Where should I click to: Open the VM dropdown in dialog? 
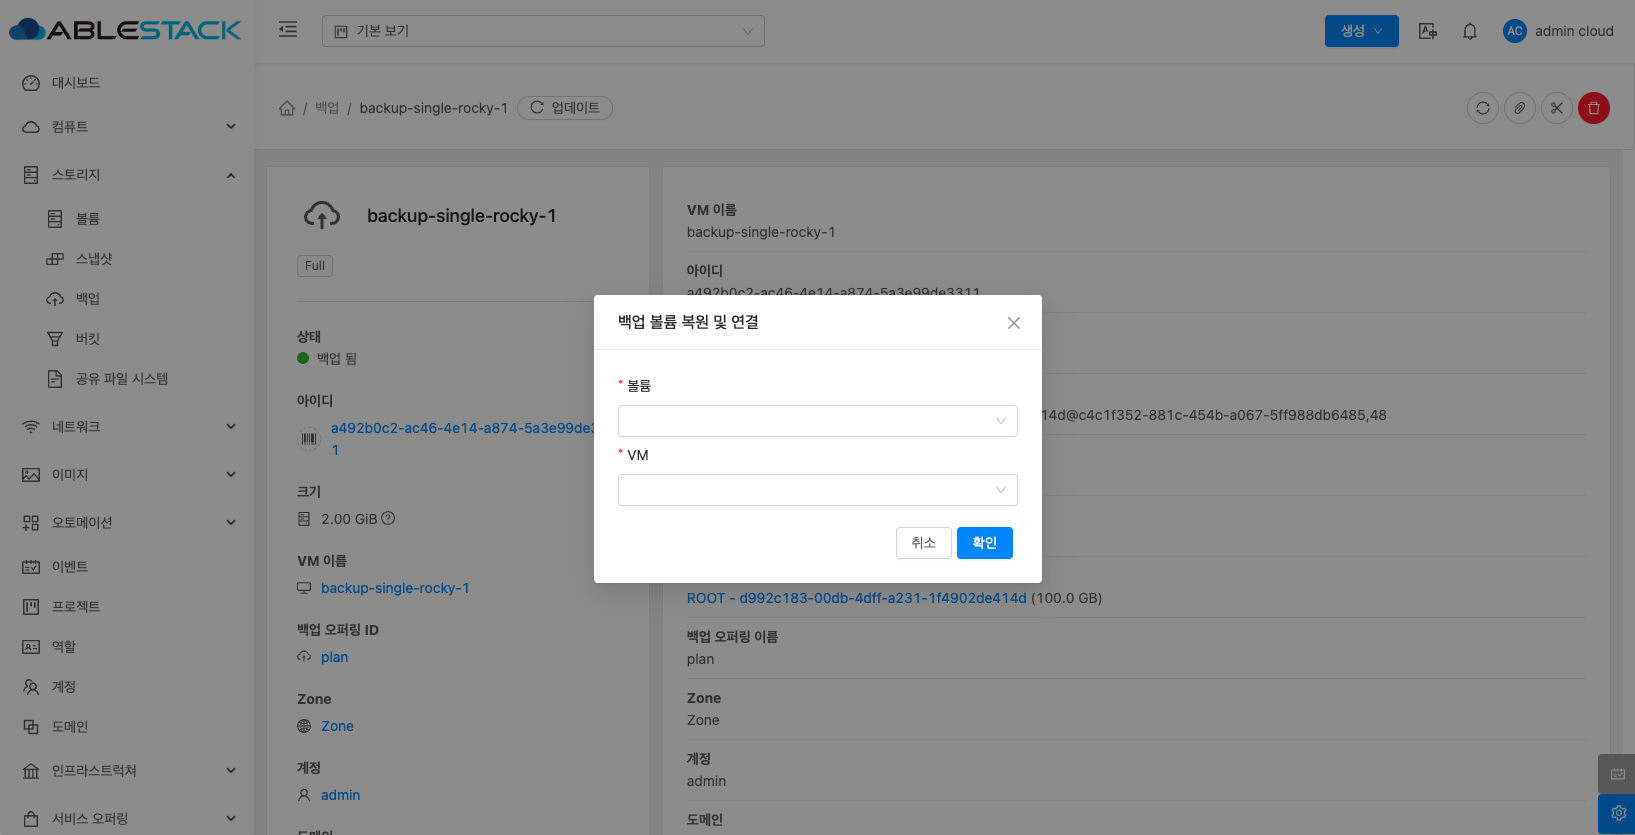tap(817, 490)
